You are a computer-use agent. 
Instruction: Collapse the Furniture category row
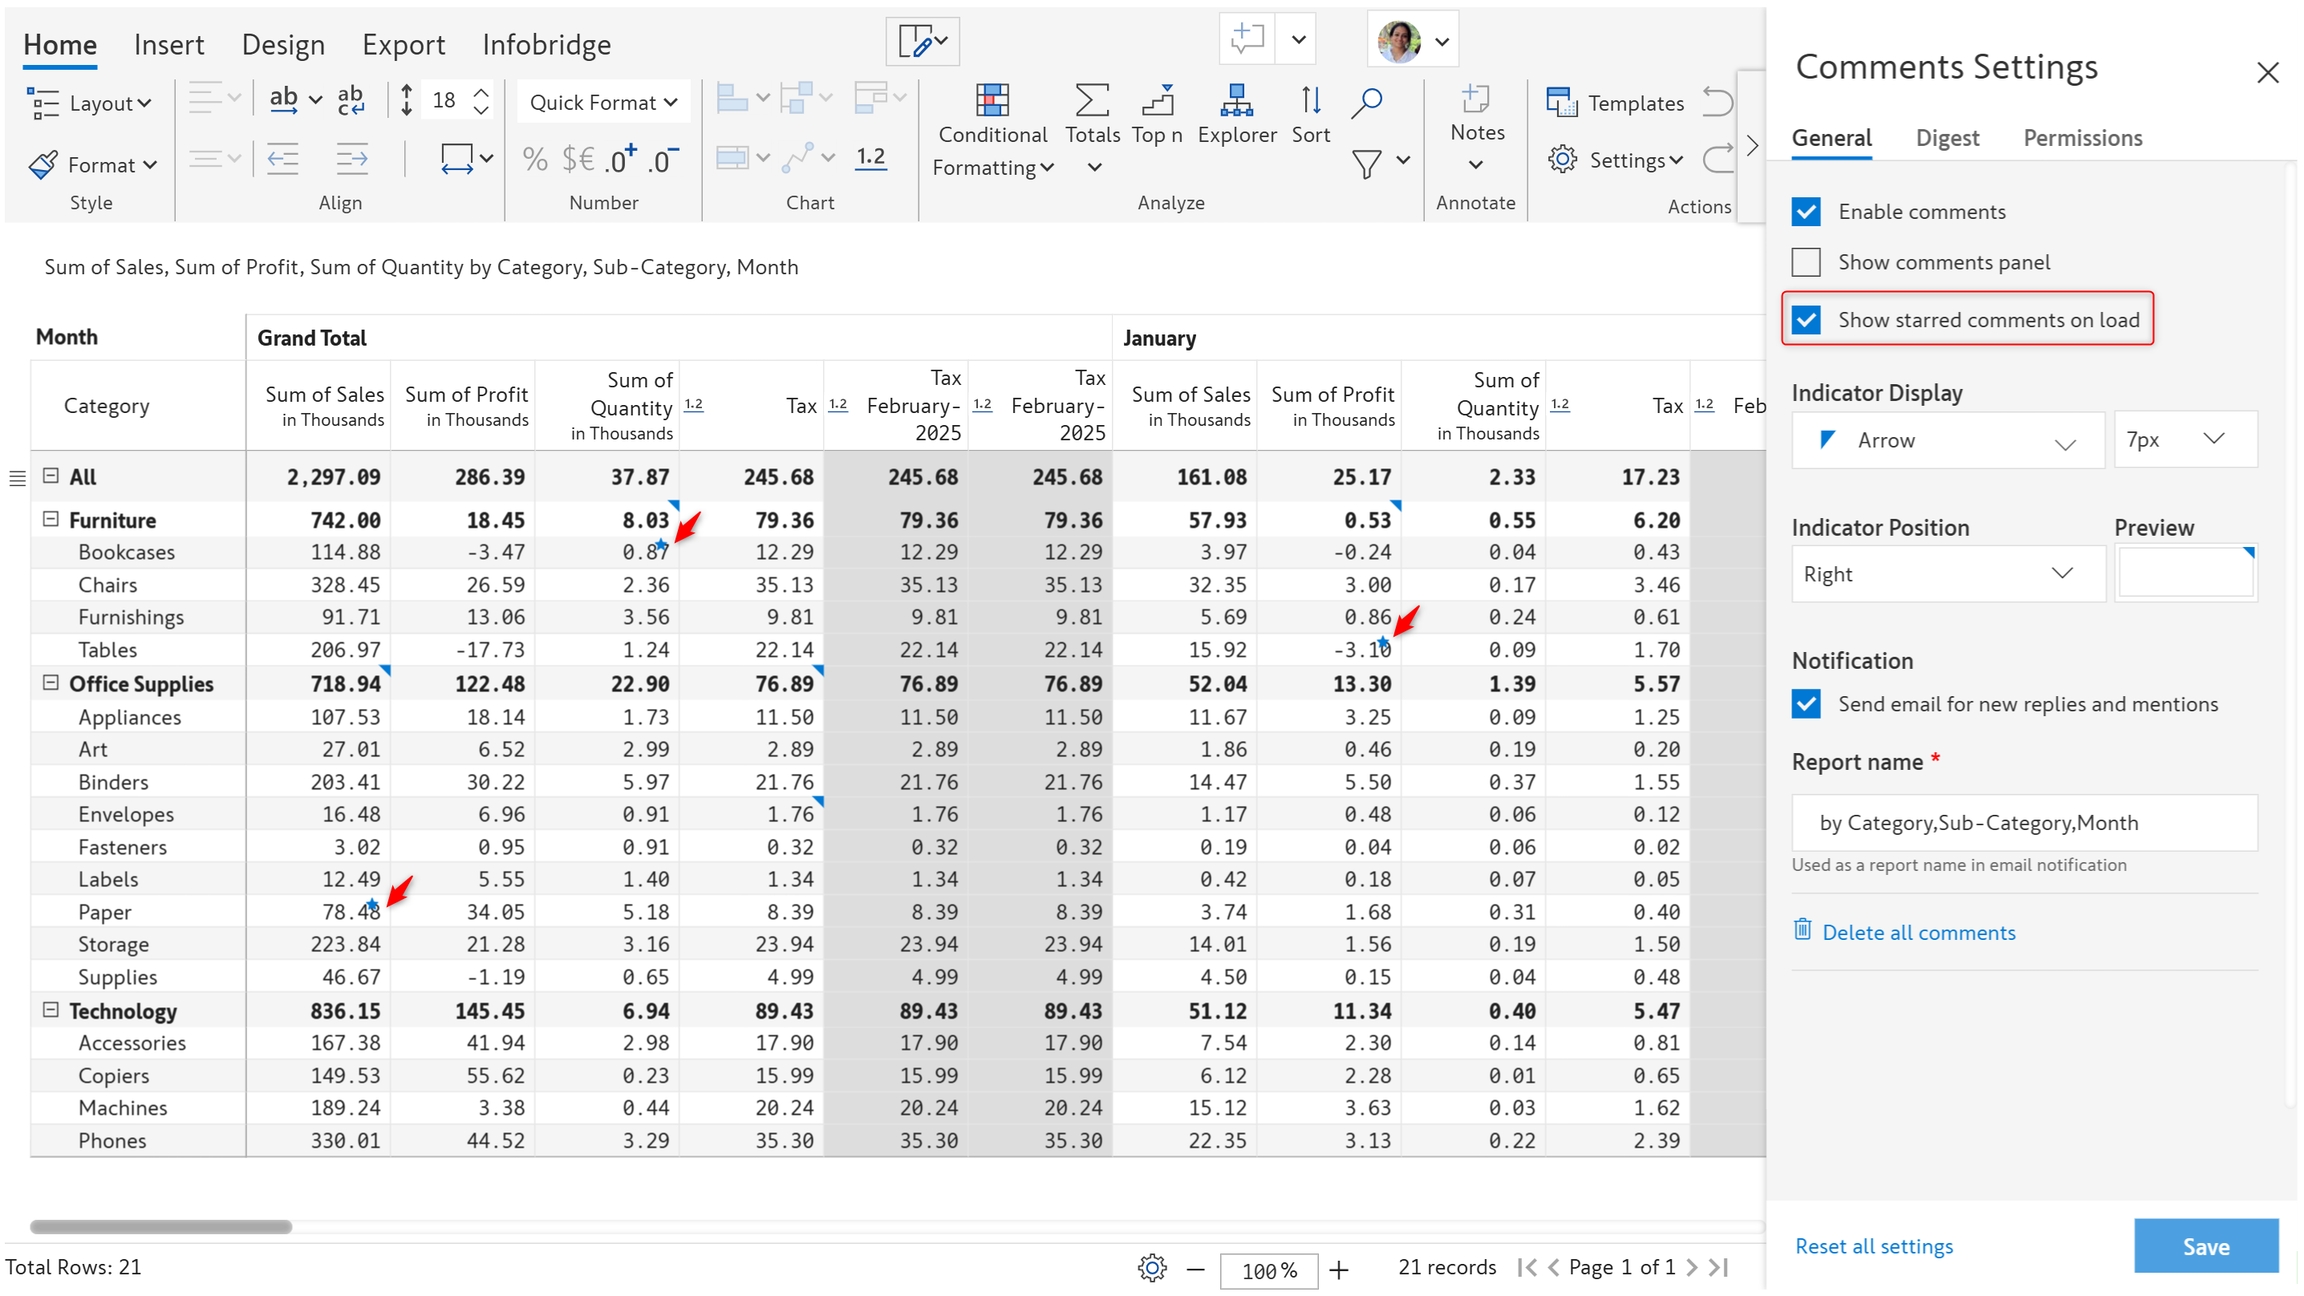[51, 519]
